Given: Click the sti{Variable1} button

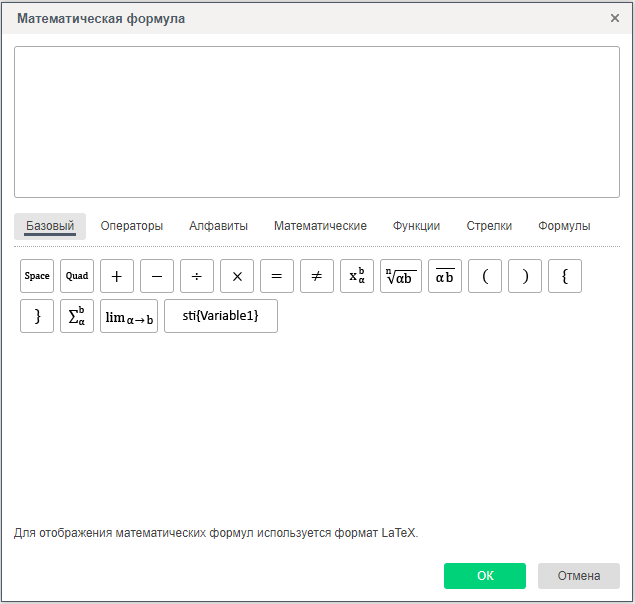Looking at the screenshot, I should (x=221, y=316).
